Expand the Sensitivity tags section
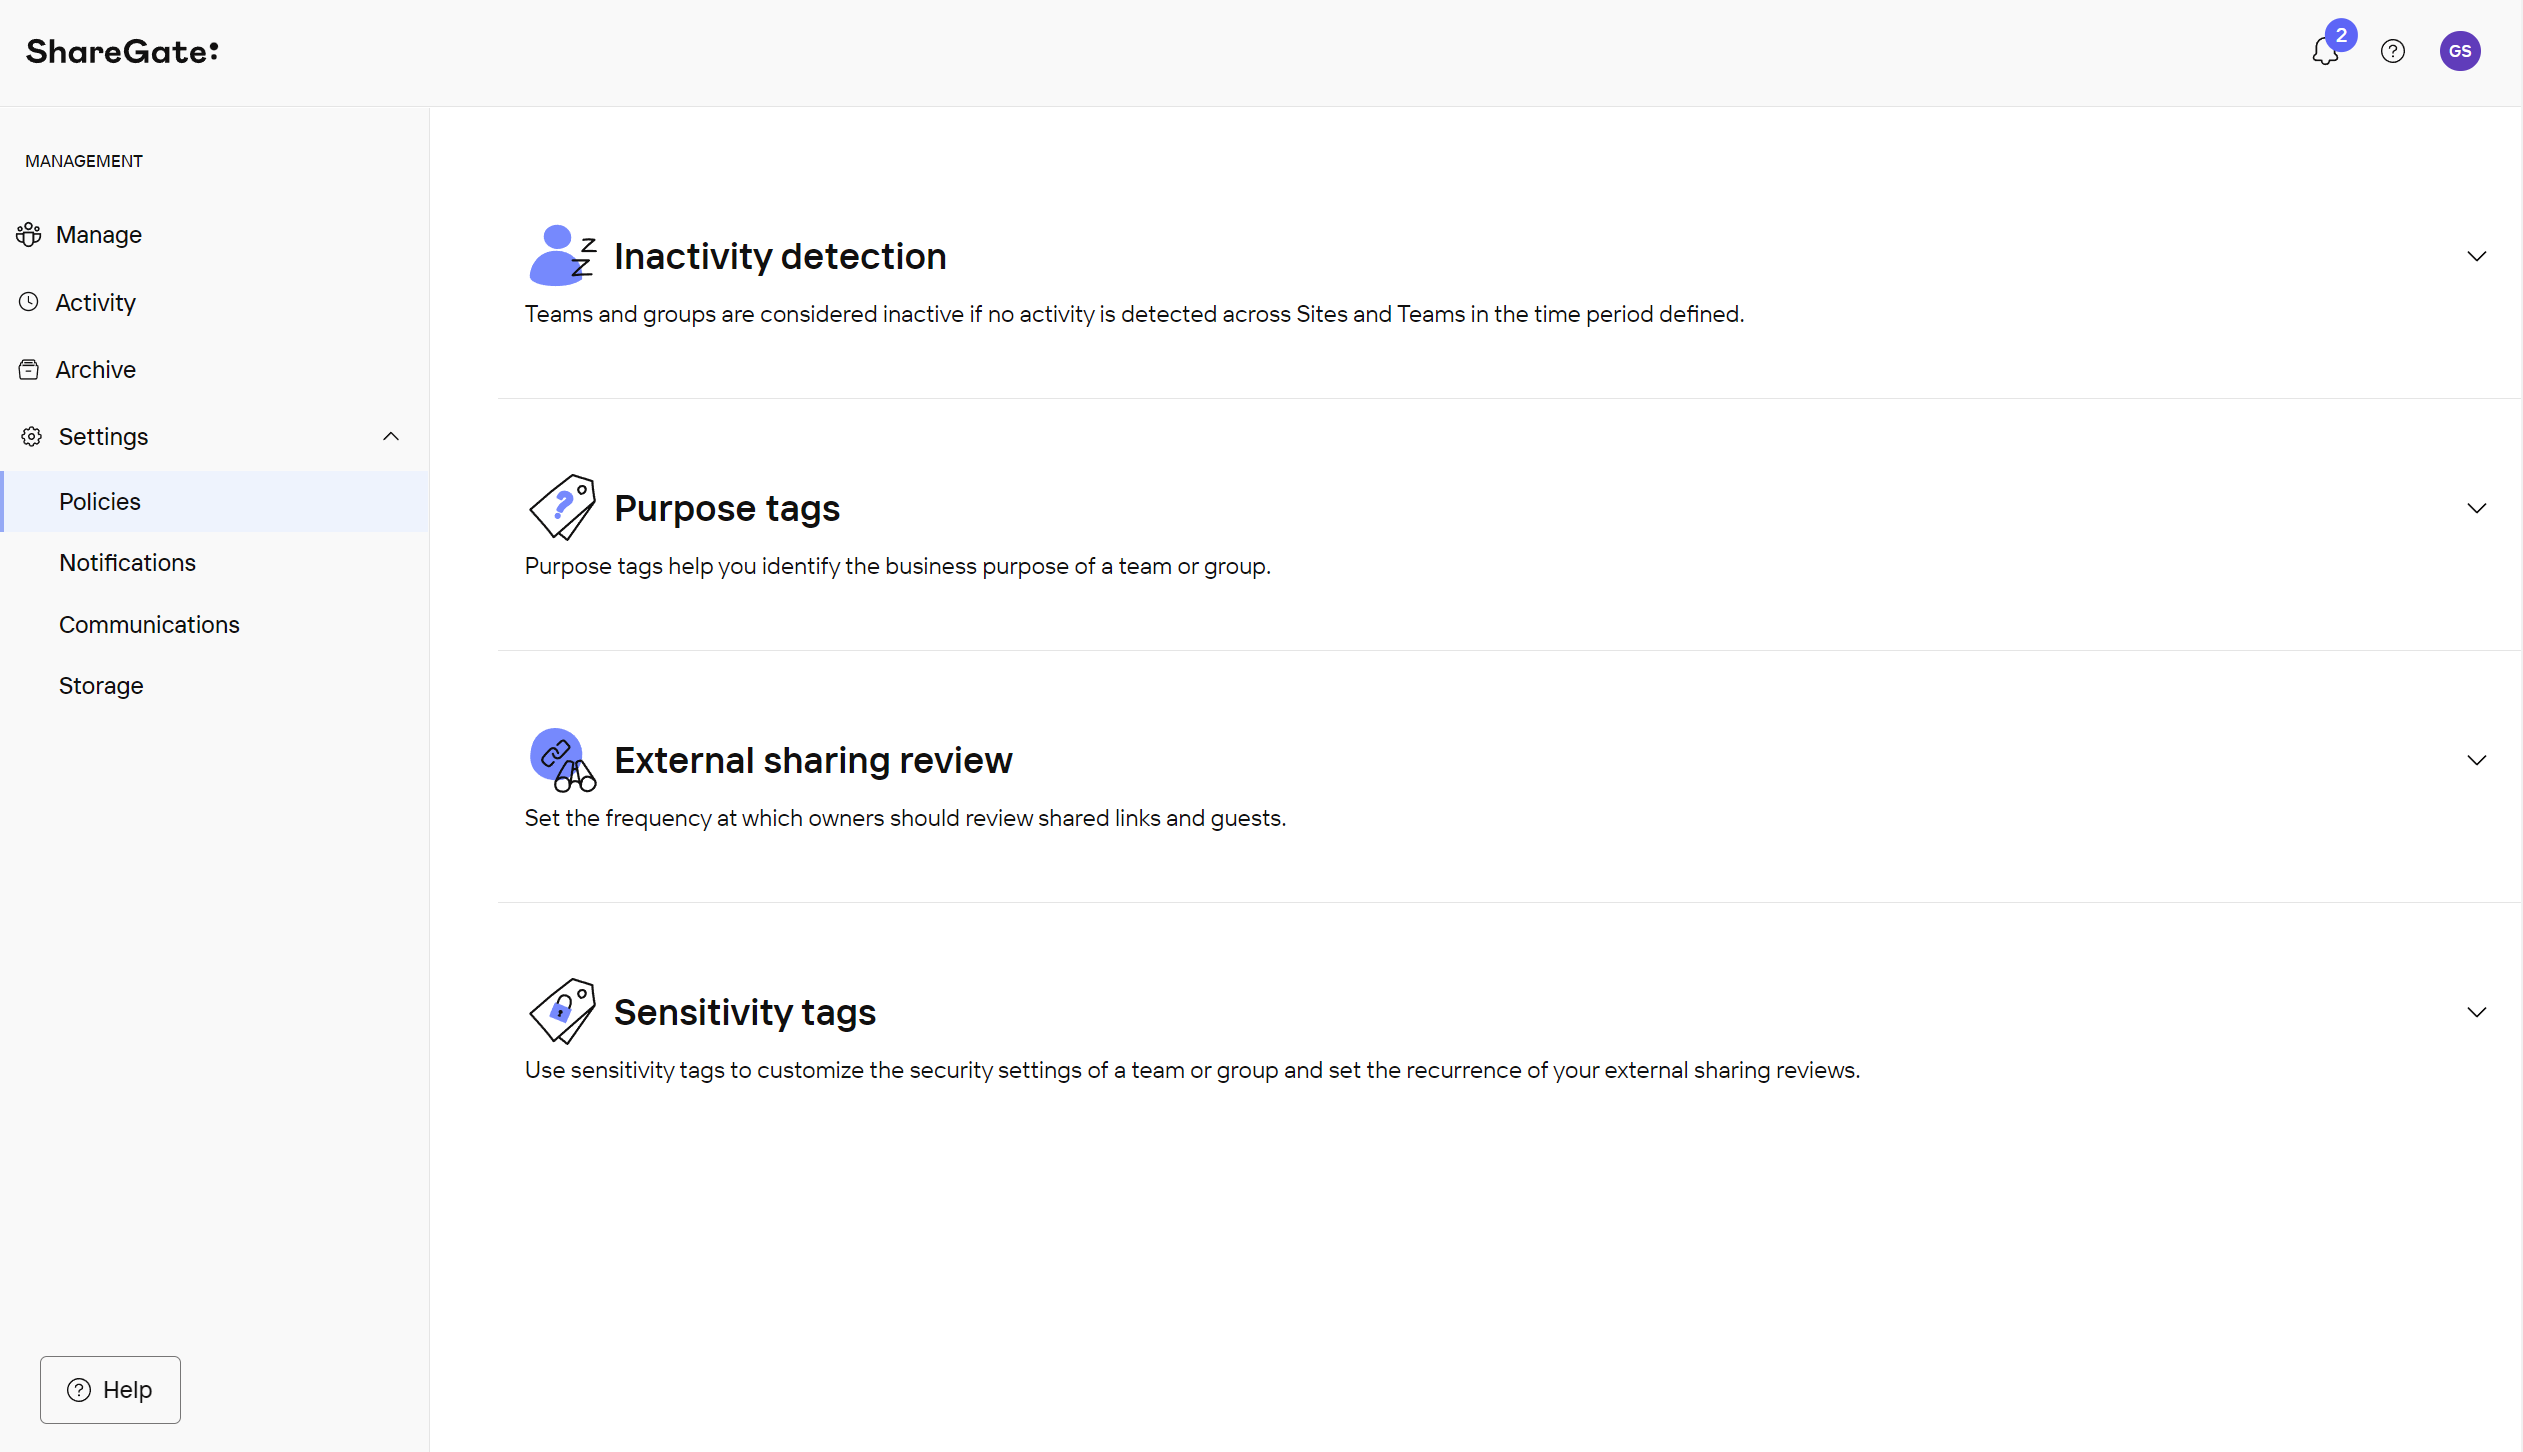 [2476, 1012]
